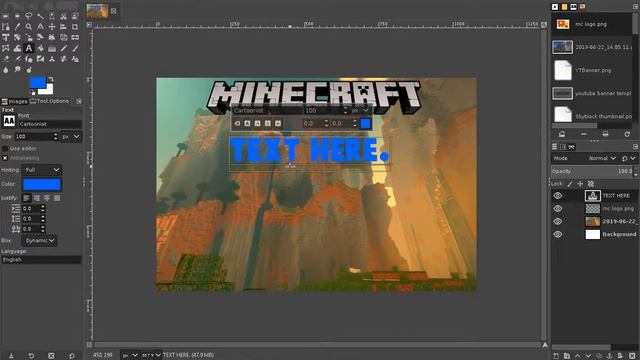Toggle lock alpha channel icon
This screenshot has height=360, width=640.
(591, 184)
